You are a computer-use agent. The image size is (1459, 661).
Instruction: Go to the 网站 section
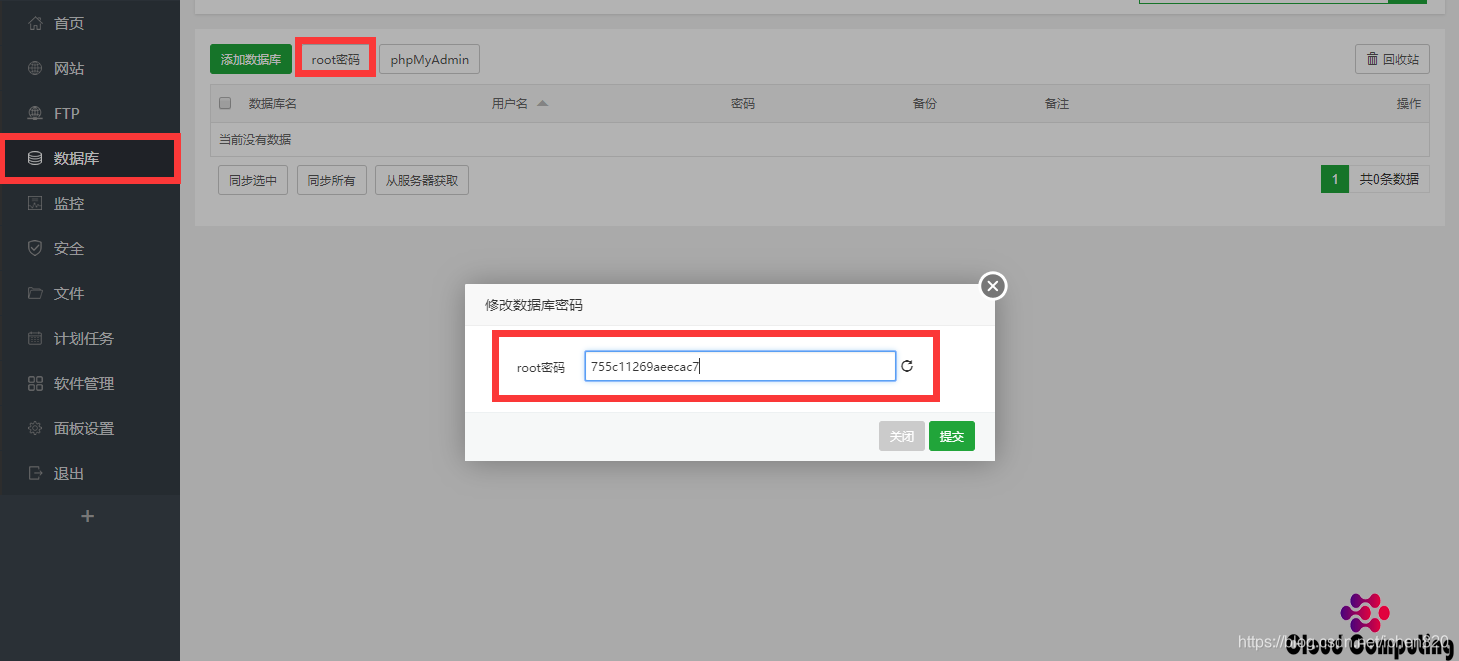pos(90,68)
